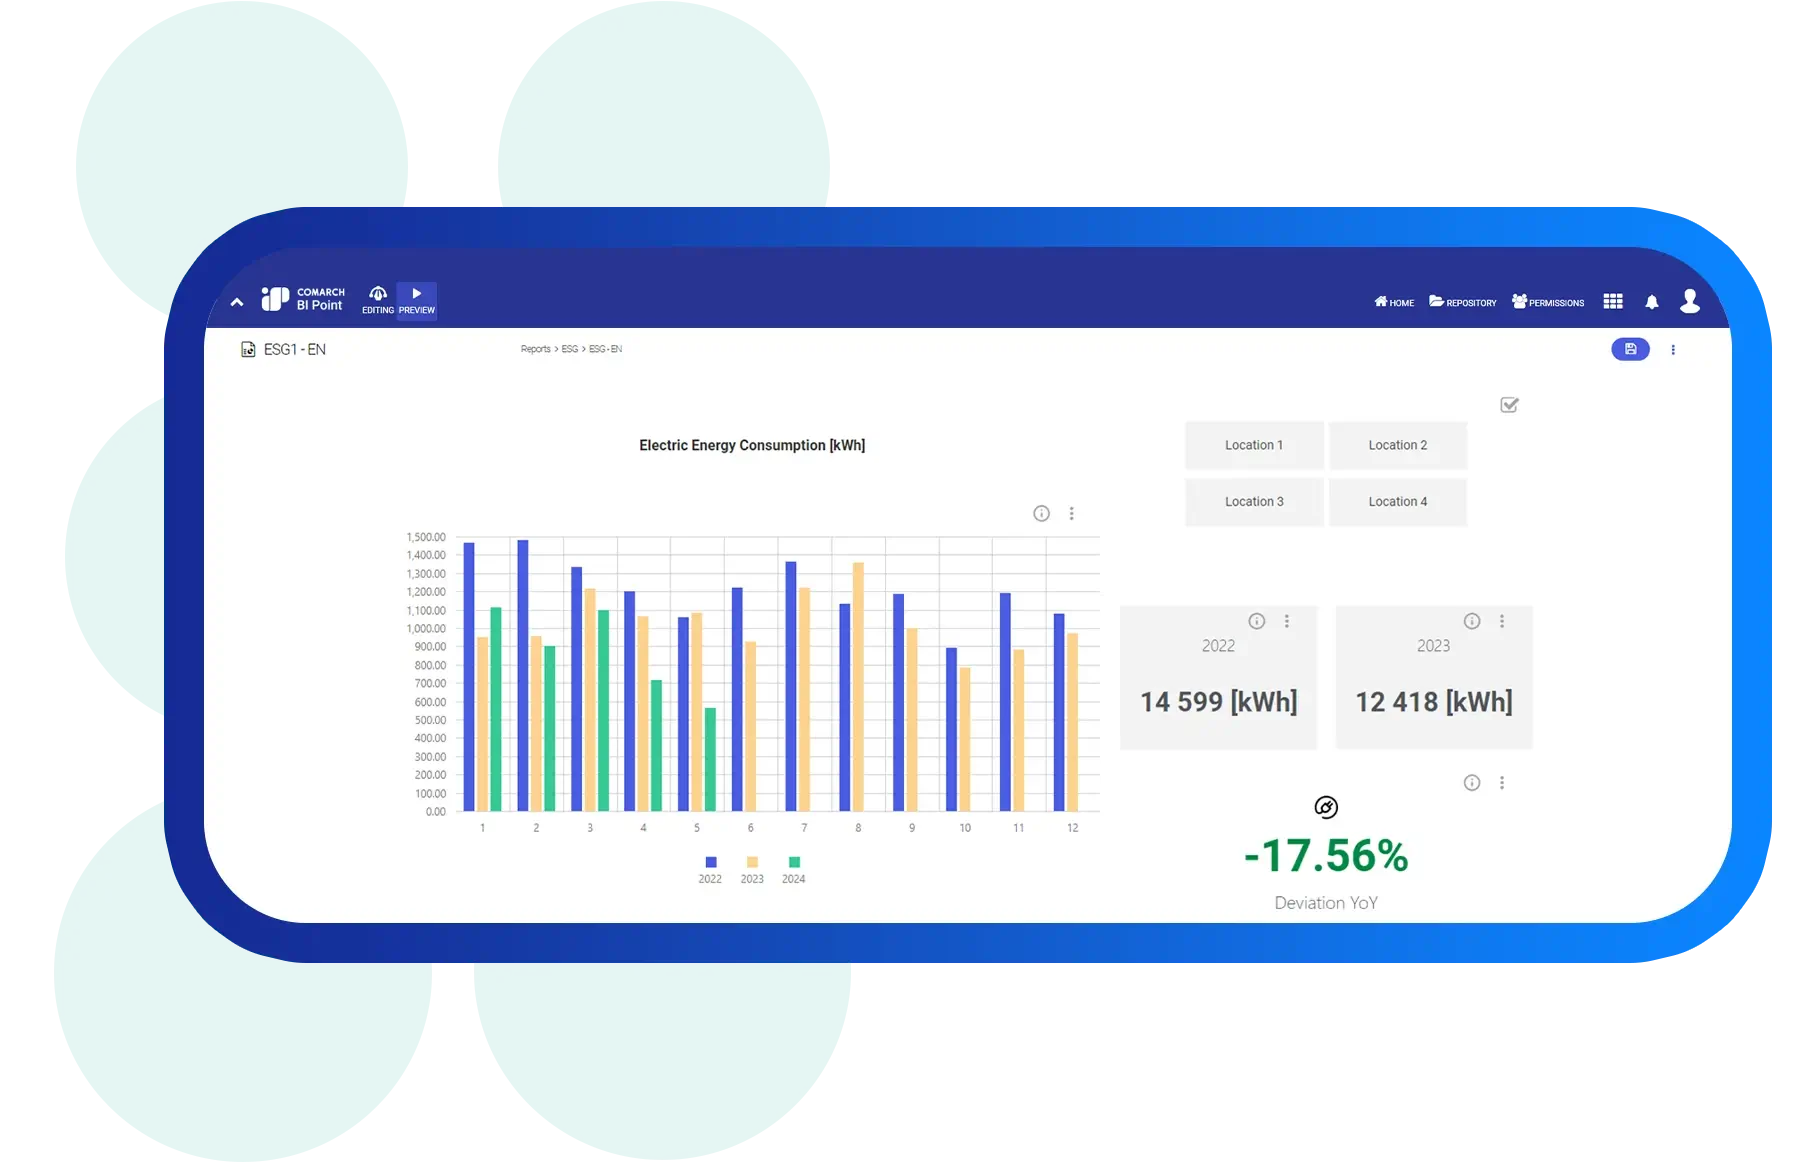Click the 2023 legend color swatch
The image size is (1803, 1162).
(752, 862)
